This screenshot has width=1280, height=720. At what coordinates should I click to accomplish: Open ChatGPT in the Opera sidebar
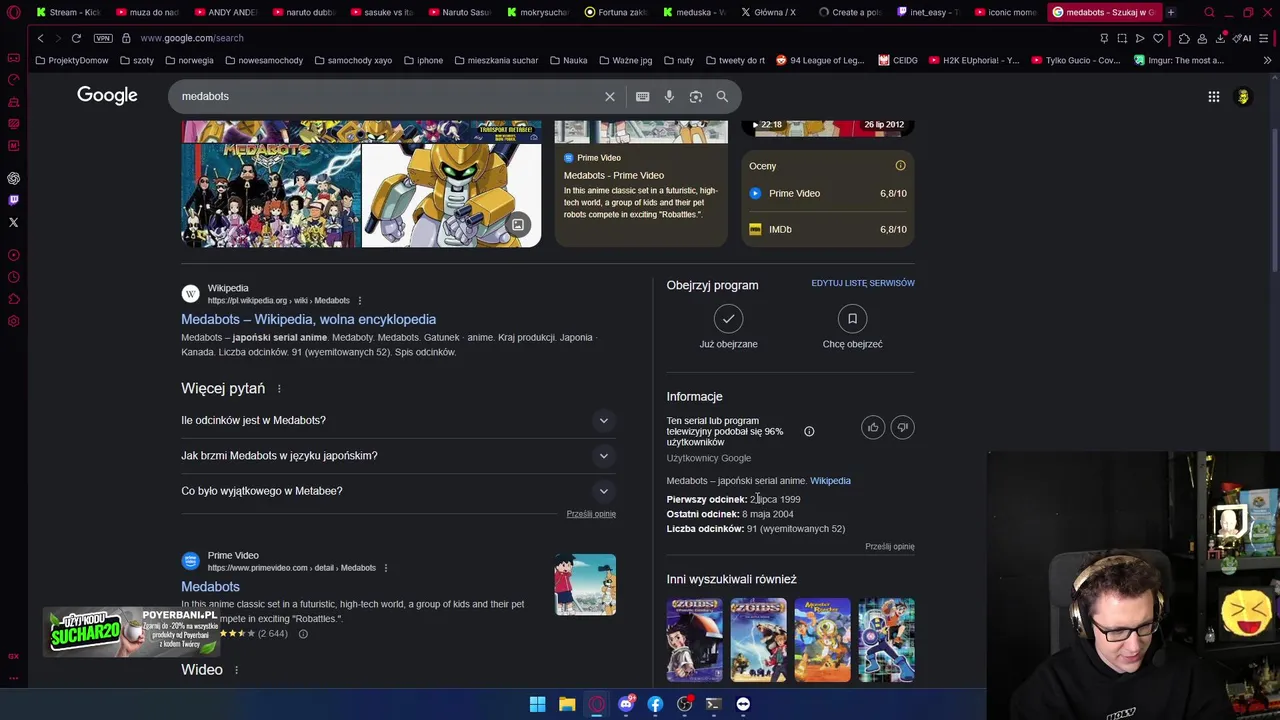[x=13, y=178]
